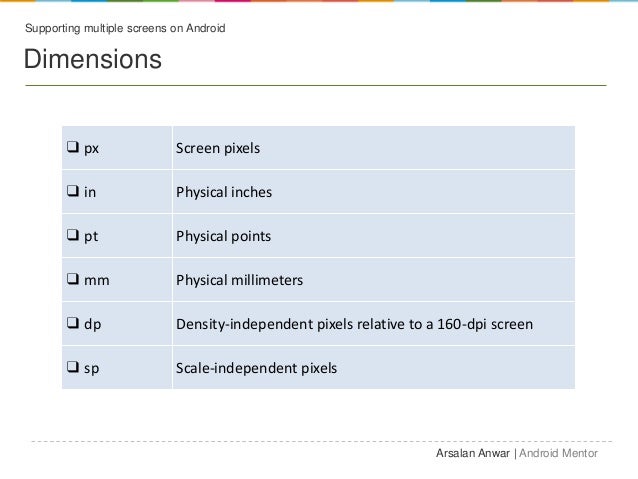Click the Dimensions slide title
Screen dimensions: 638x479
[93, 60]
